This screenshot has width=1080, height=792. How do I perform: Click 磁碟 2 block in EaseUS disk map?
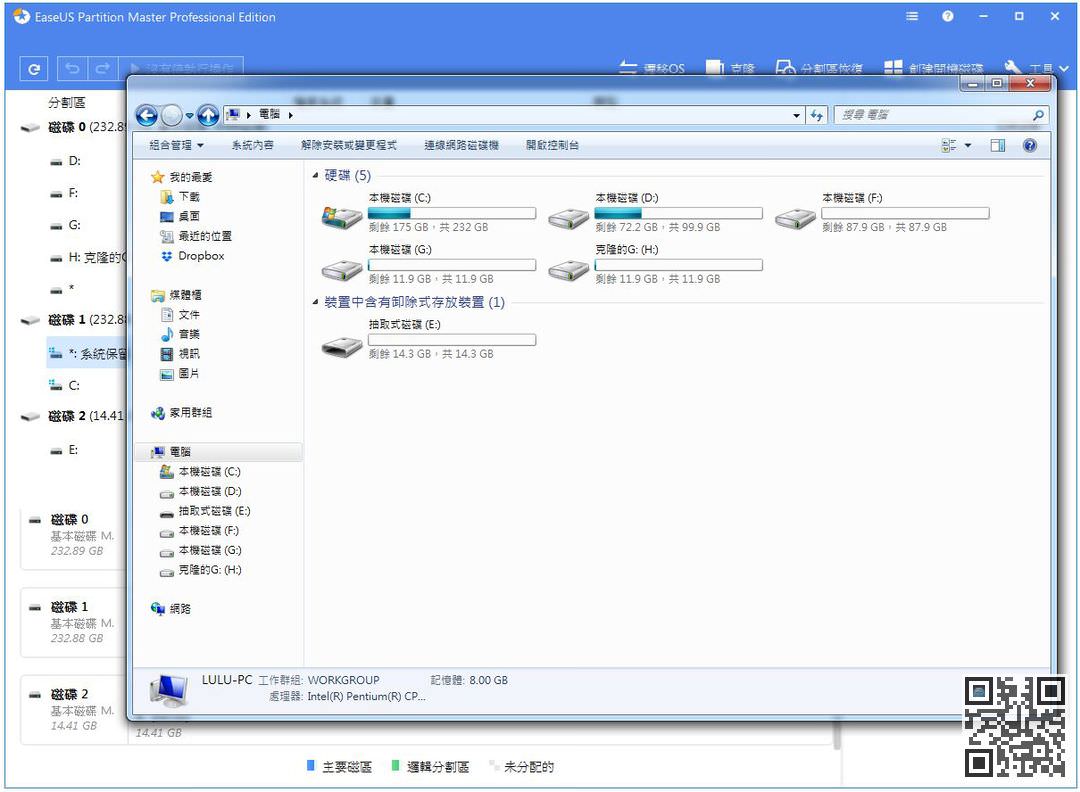click(74, 709)
